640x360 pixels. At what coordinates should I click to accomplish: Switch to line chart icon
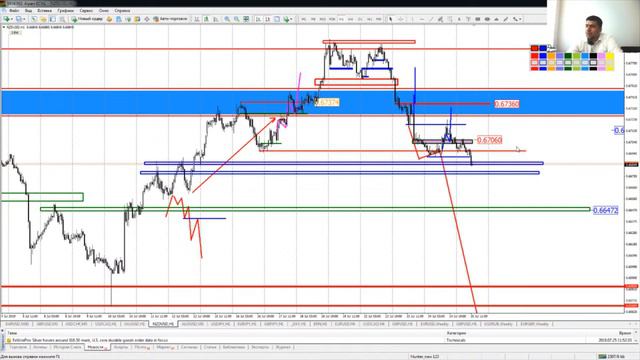pos(215,19)
